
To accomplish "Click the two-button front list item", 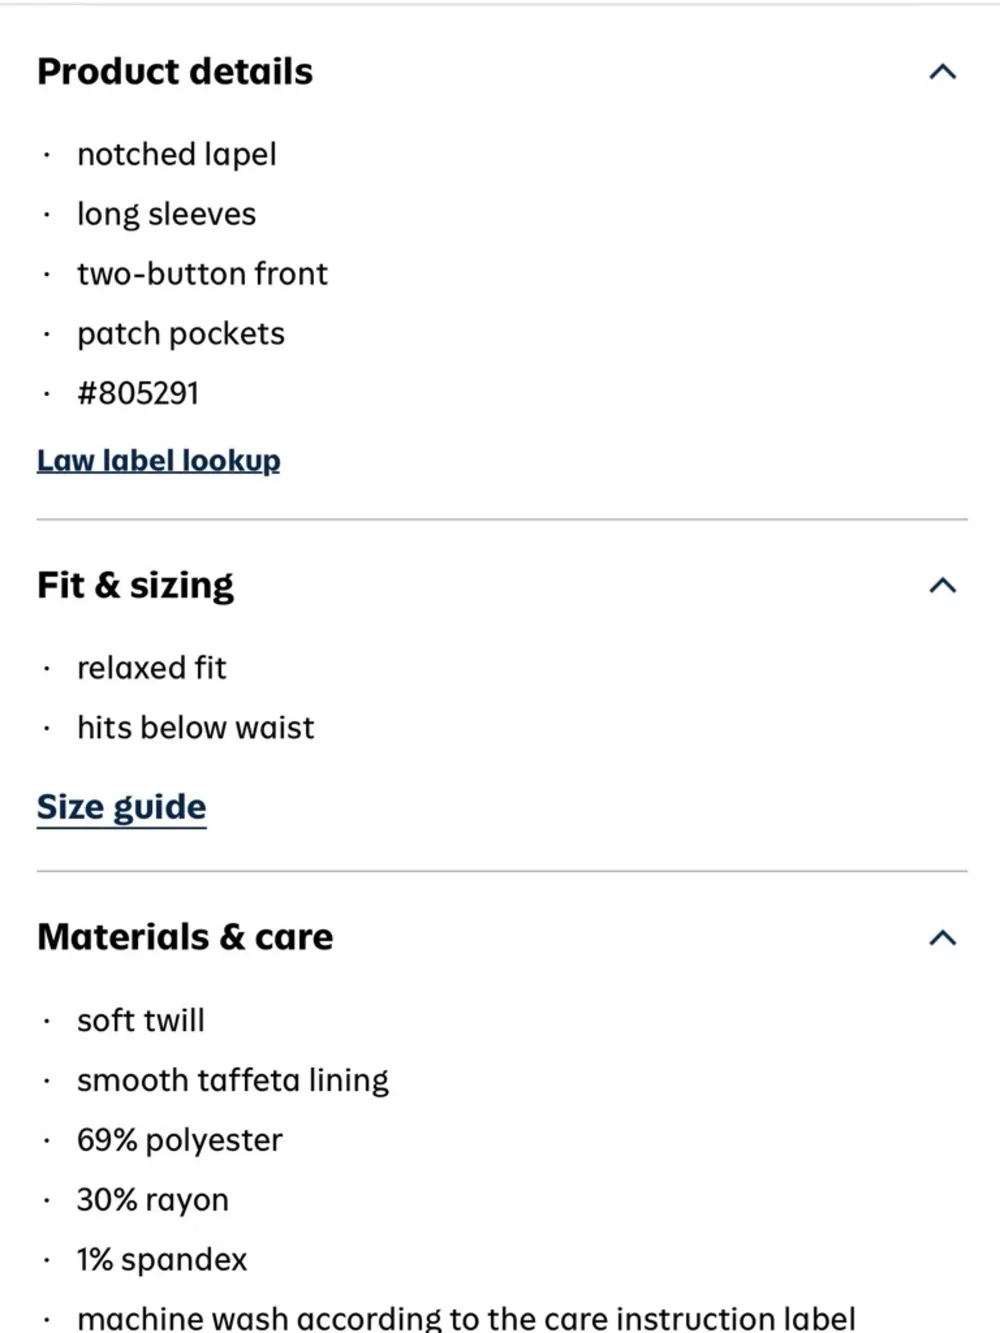I will (202, 274).
